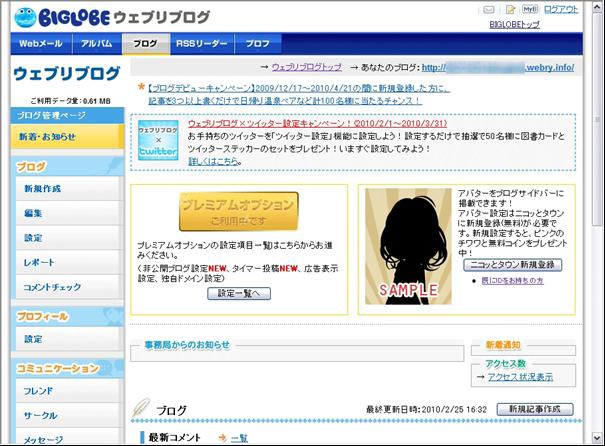Click the ウェブリブログ × twitter campaign image
605x446 pixels.
click(x=158, y=140)
